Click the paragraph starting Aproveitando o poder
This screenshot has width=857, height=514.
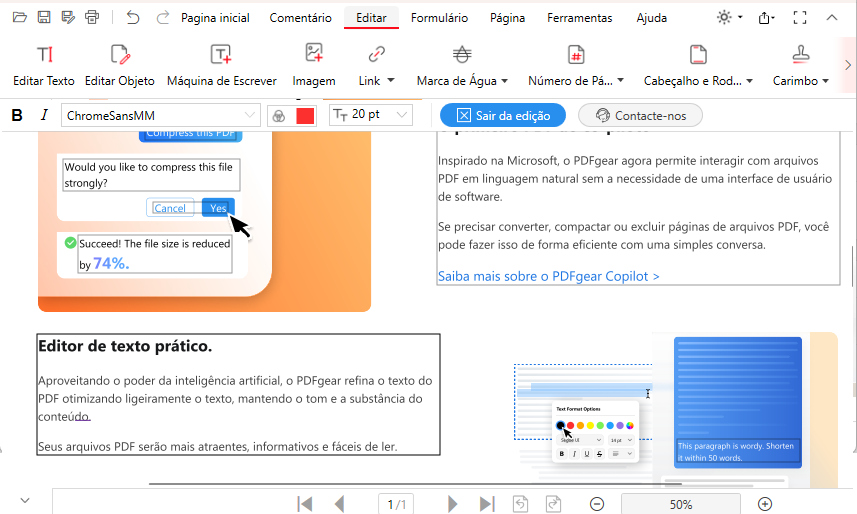coord(235,399)
